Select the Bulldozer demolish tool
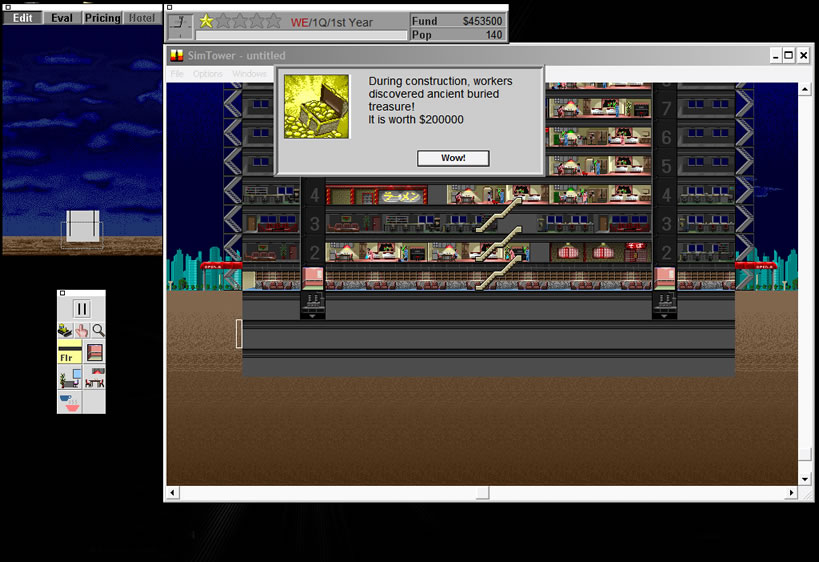This screenshot has height=562, width=819. click(x=66, y=330)
